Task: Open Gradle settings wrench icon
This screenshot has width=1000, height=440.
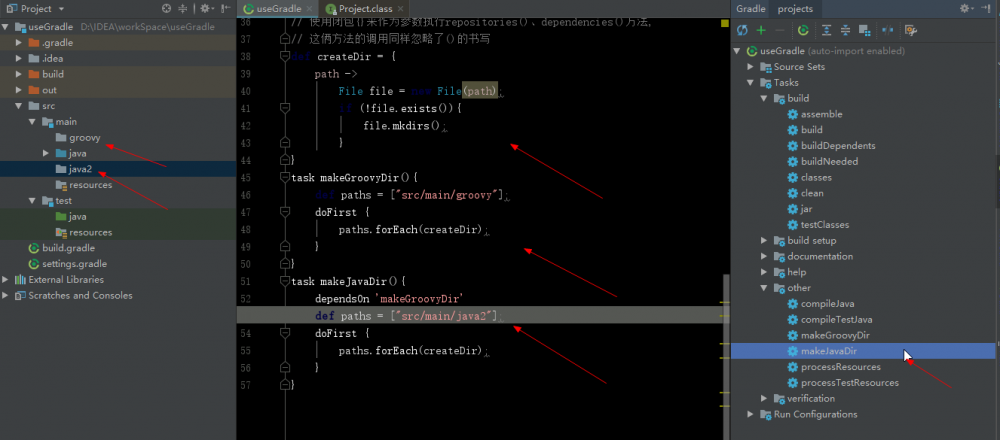Action: tap(911, 30)
